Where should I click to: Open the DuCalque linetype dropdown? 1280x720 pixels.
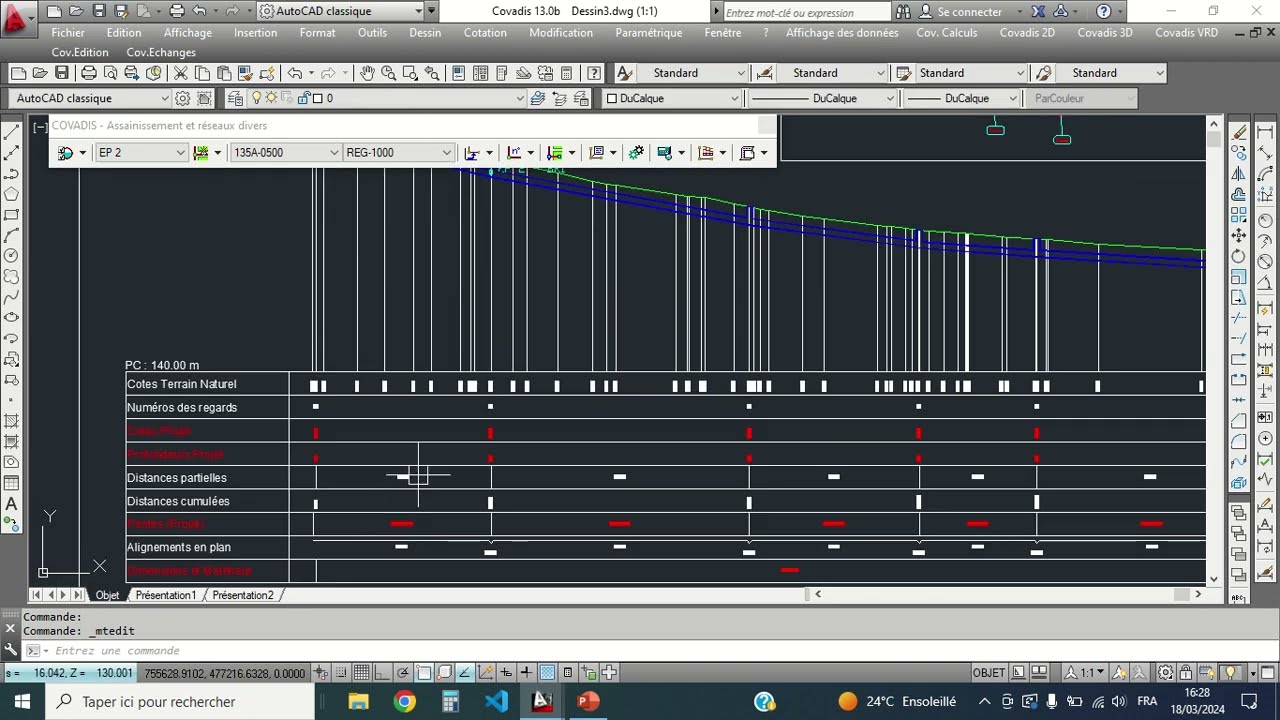tap(823, 98)
